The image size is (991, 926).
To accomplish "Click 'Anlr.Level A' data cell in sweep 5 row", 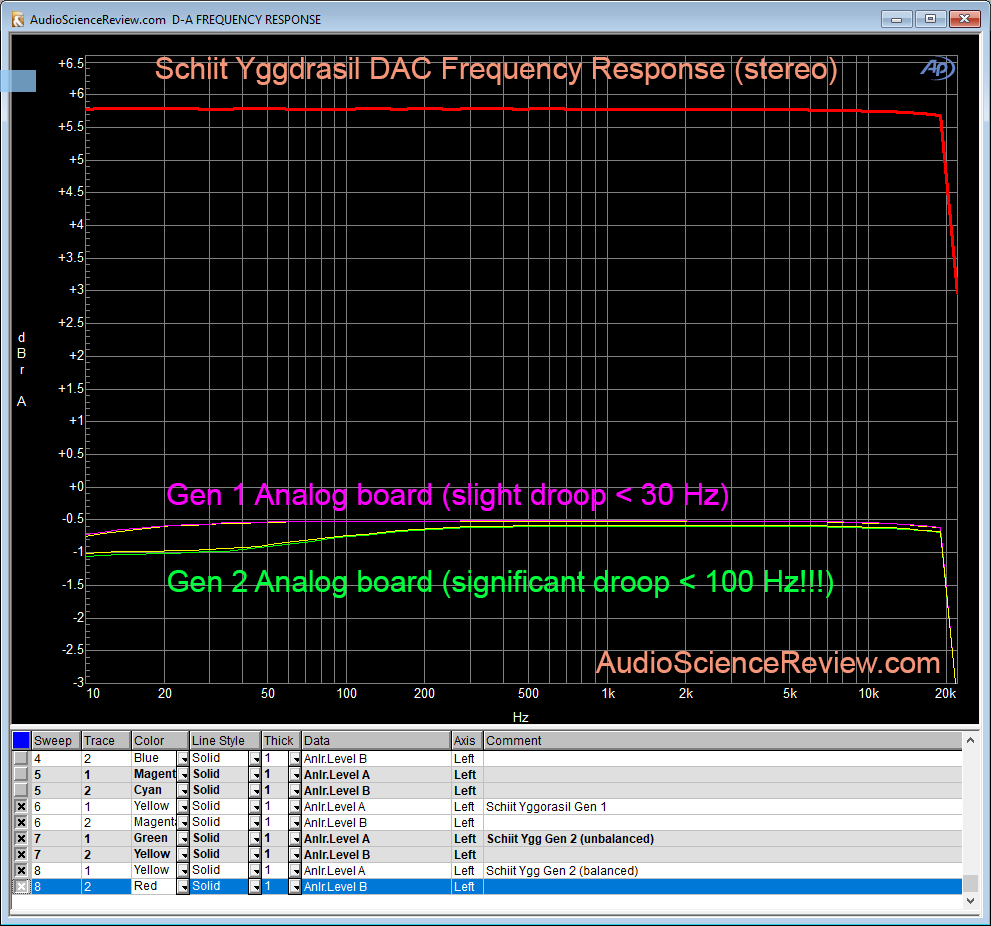I will click(376, 774).
